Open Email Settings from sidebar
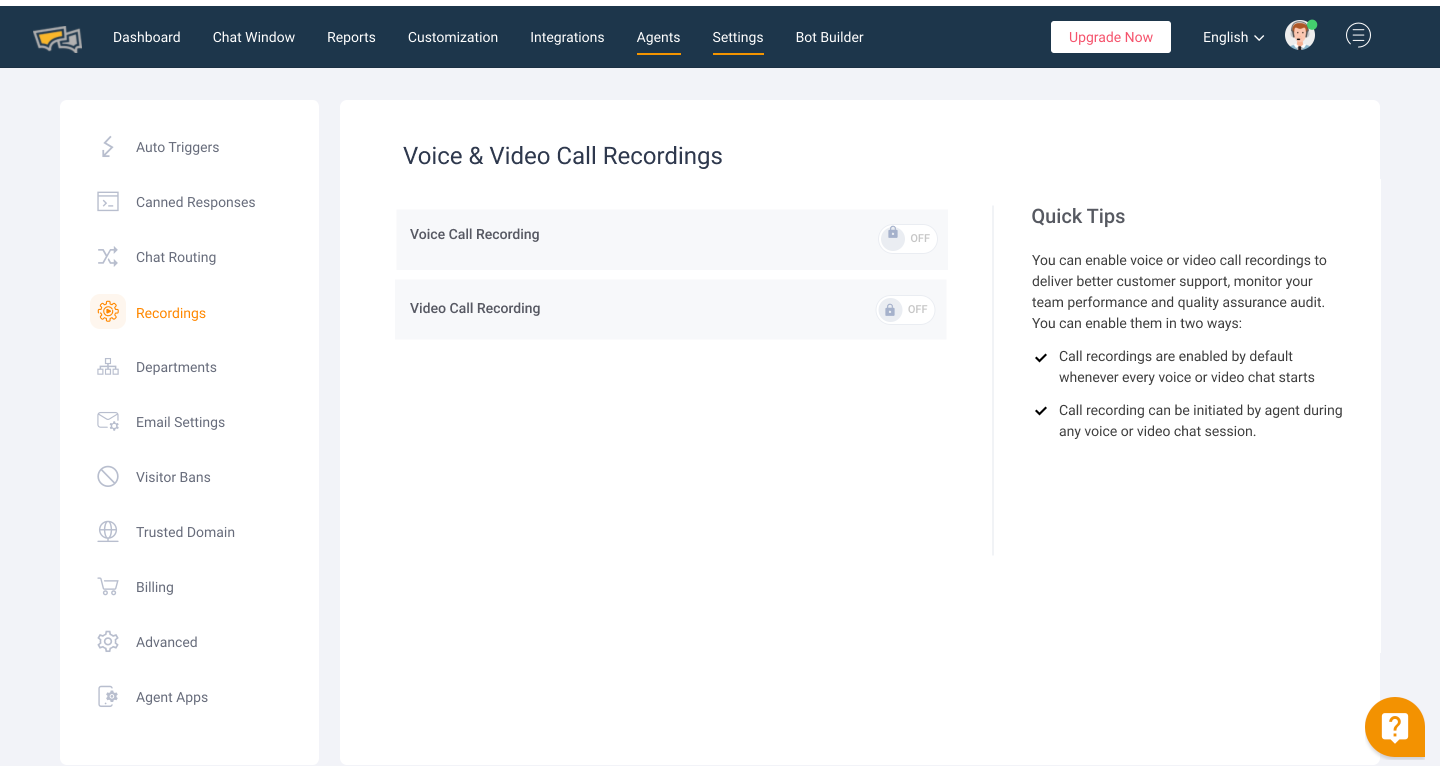 (180, 422)
